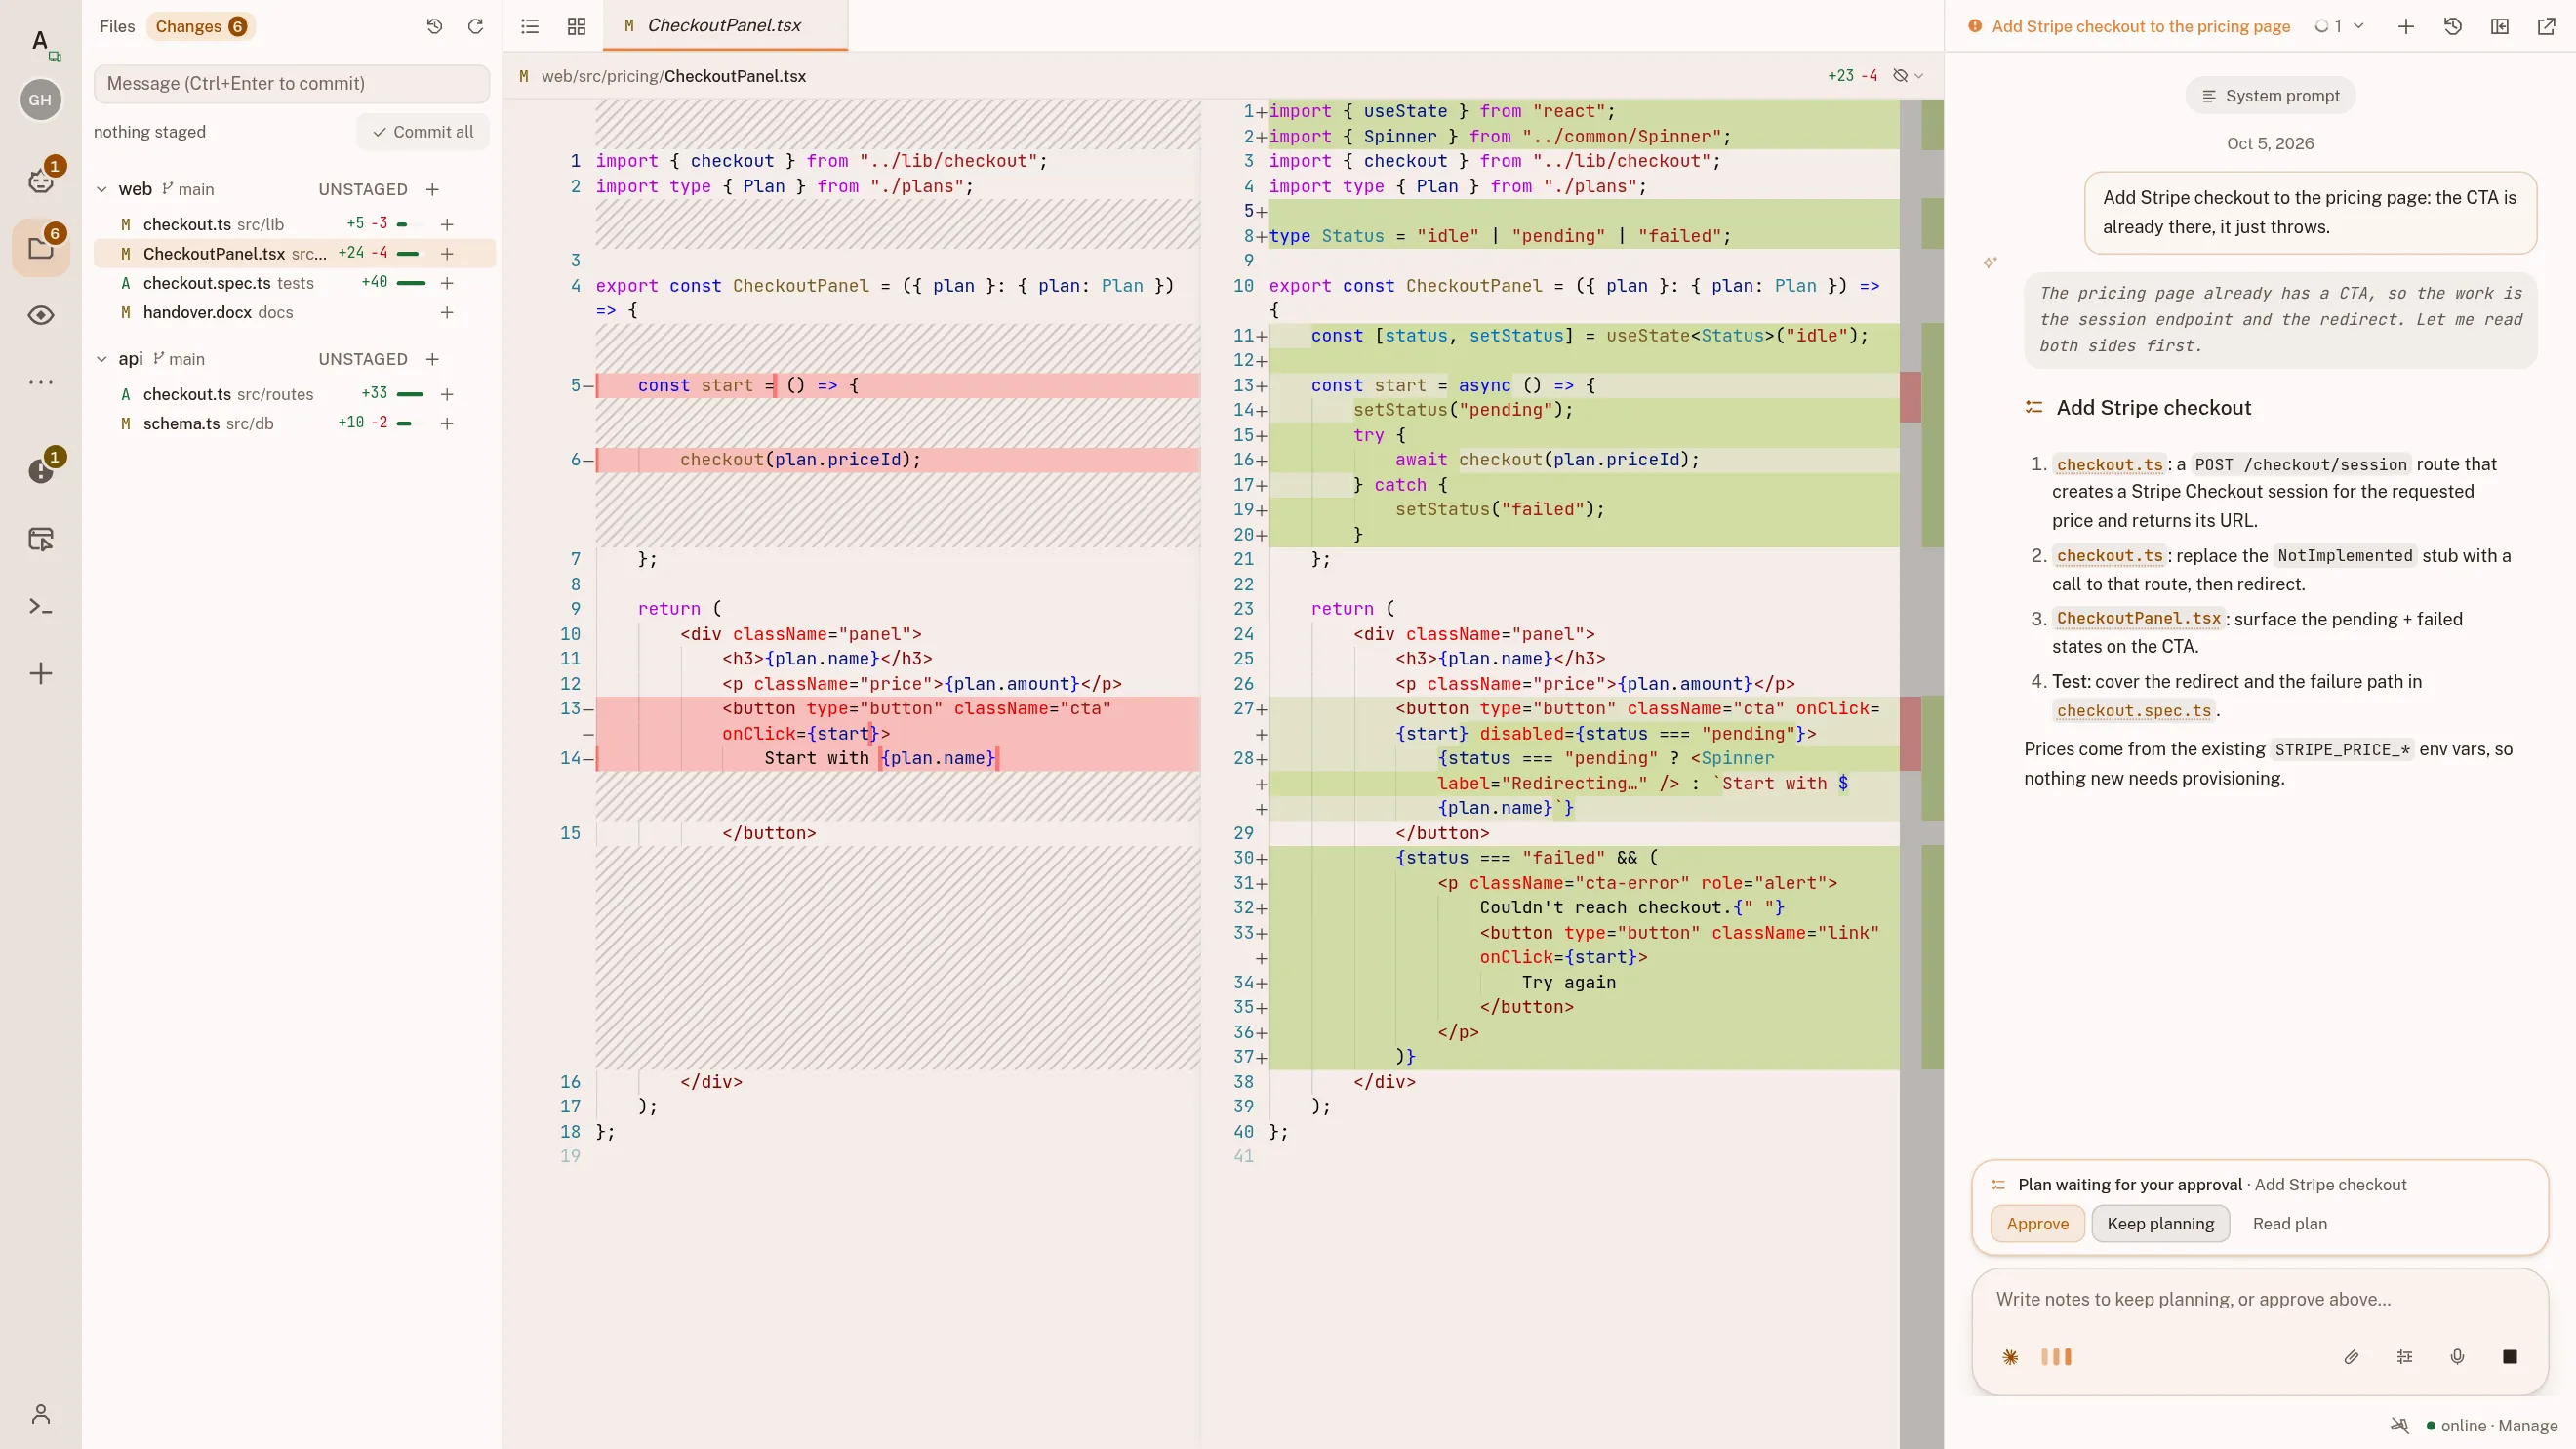
Task: Open chat settings sliders icon
Action: tap(2405, 1356)
